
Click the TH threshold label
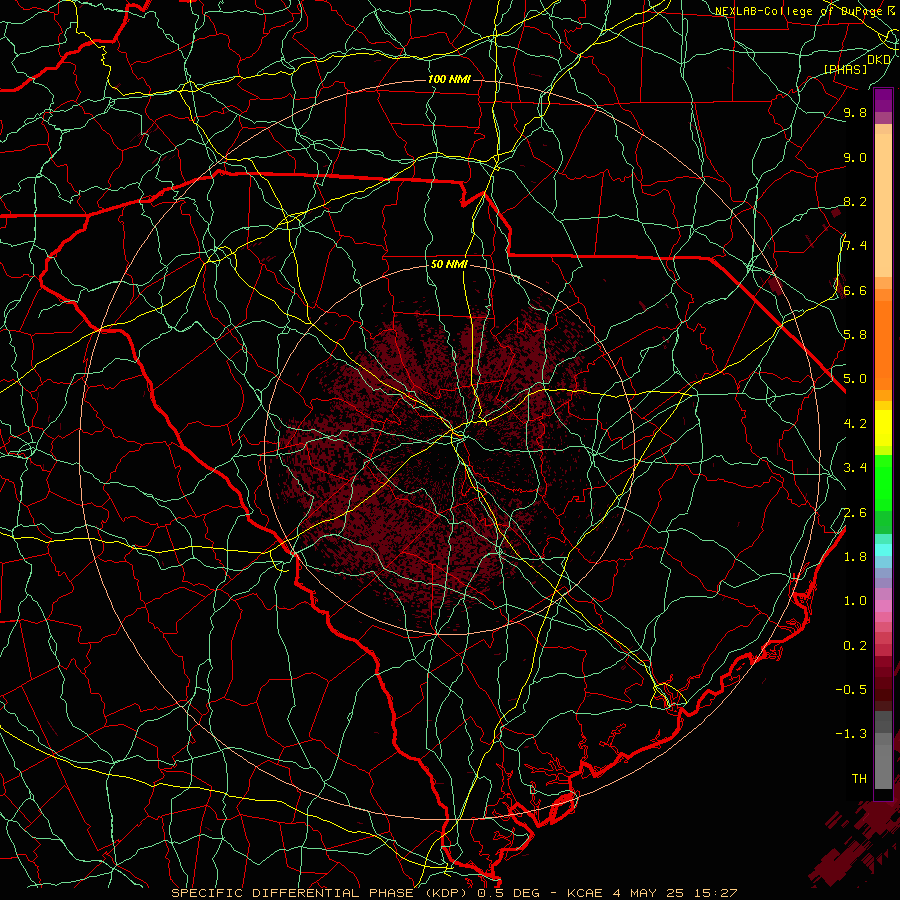point(859,779)
